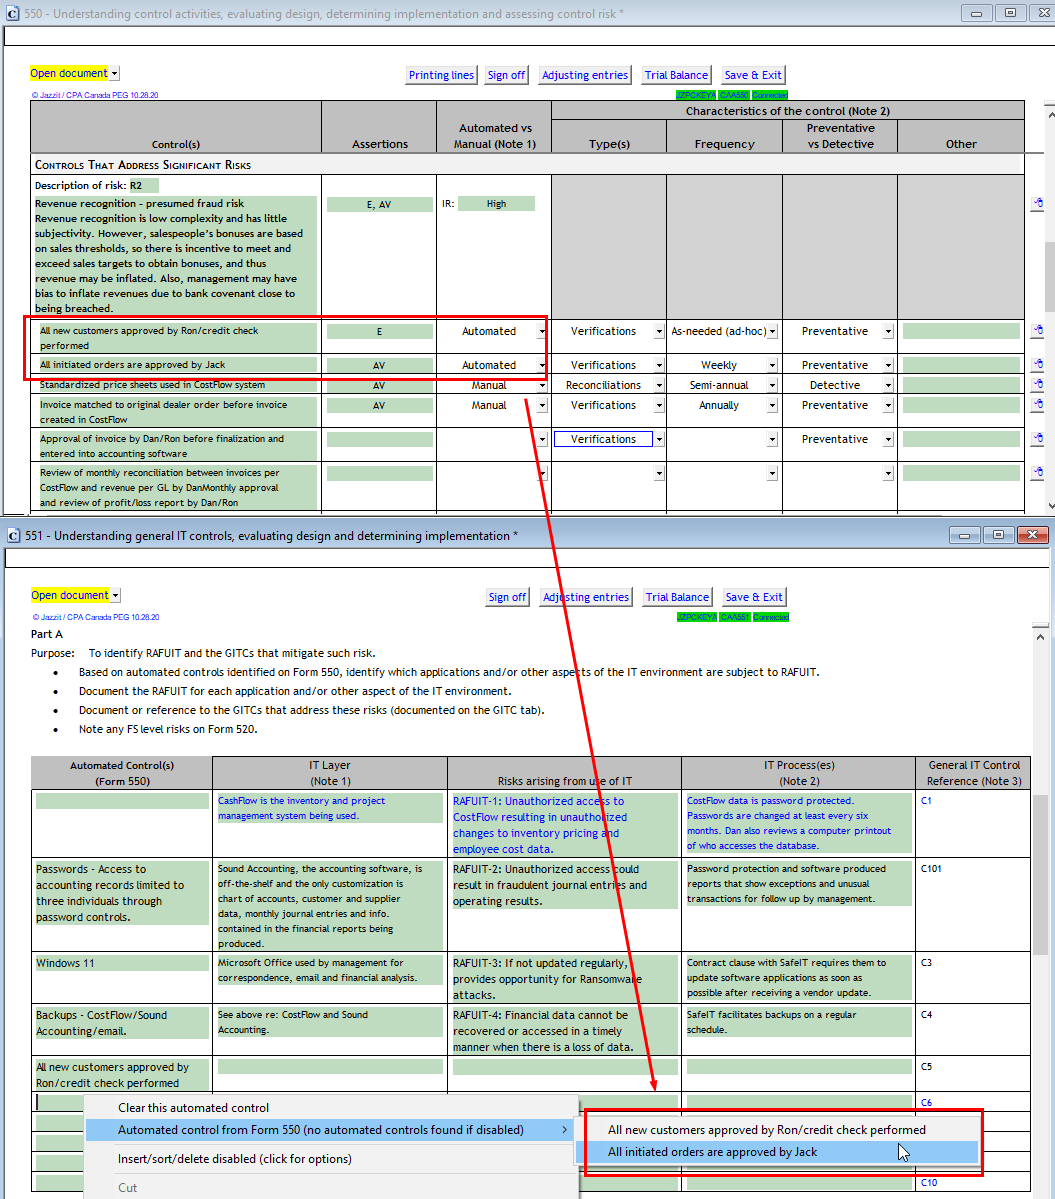Restore the 551 window size

[998, 535]
